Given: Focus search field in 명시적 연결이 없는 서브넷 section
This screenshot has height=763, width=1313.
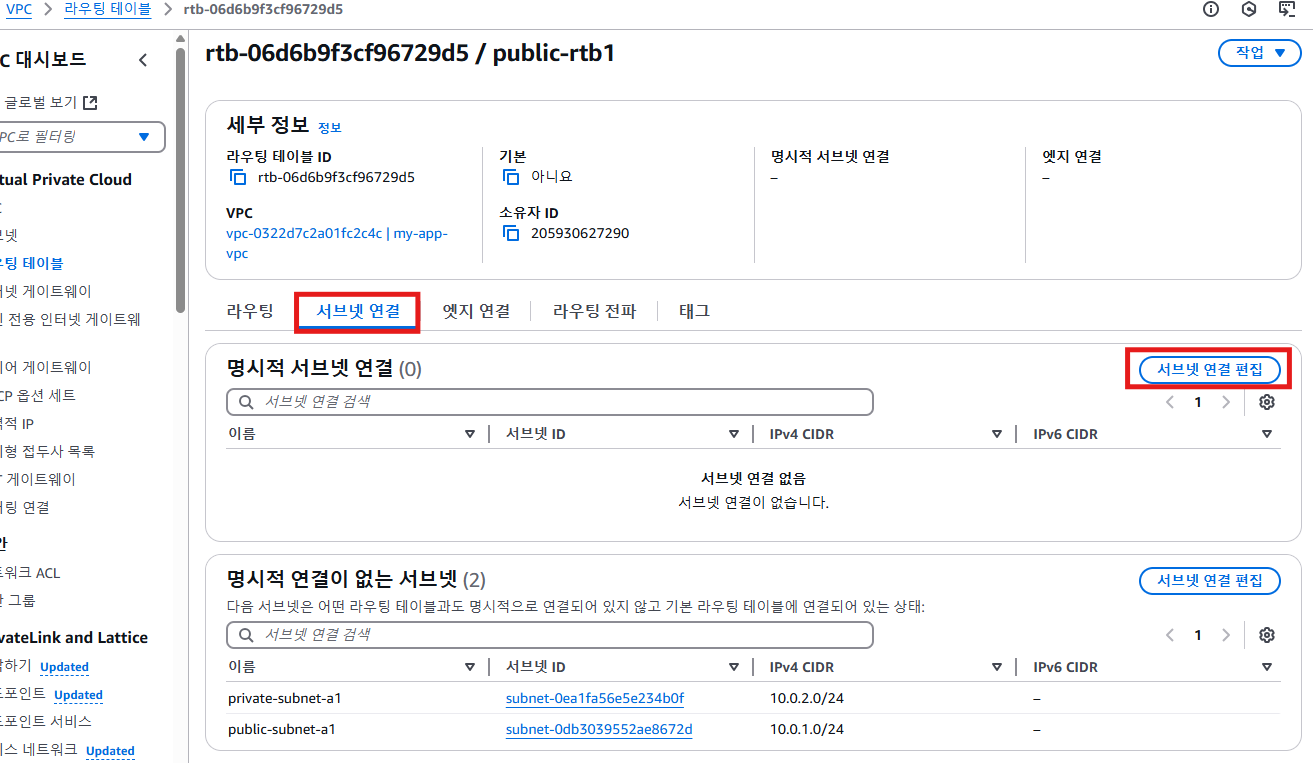Looking at the screenshot, I should pyautogui.click(x=550, y=635).
